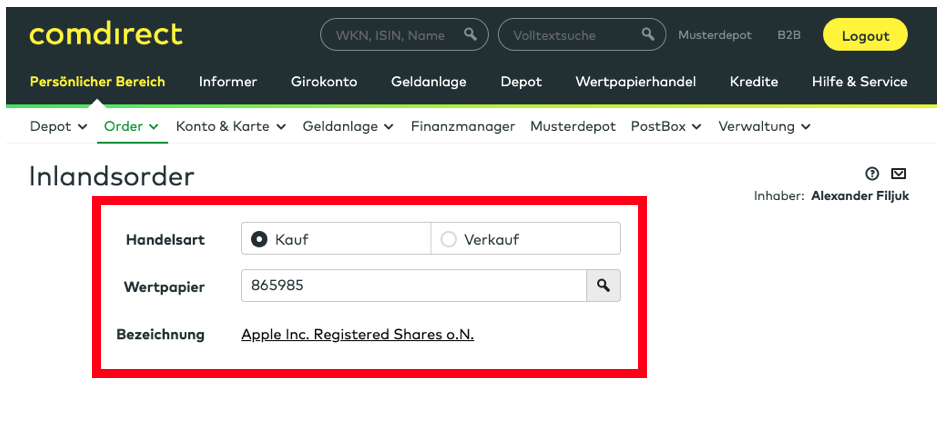The width and height of the screenshot is (948, 436).
Task: Click the magnifier in WKN, ISIN, Name search
Action: tap(470, 34)
